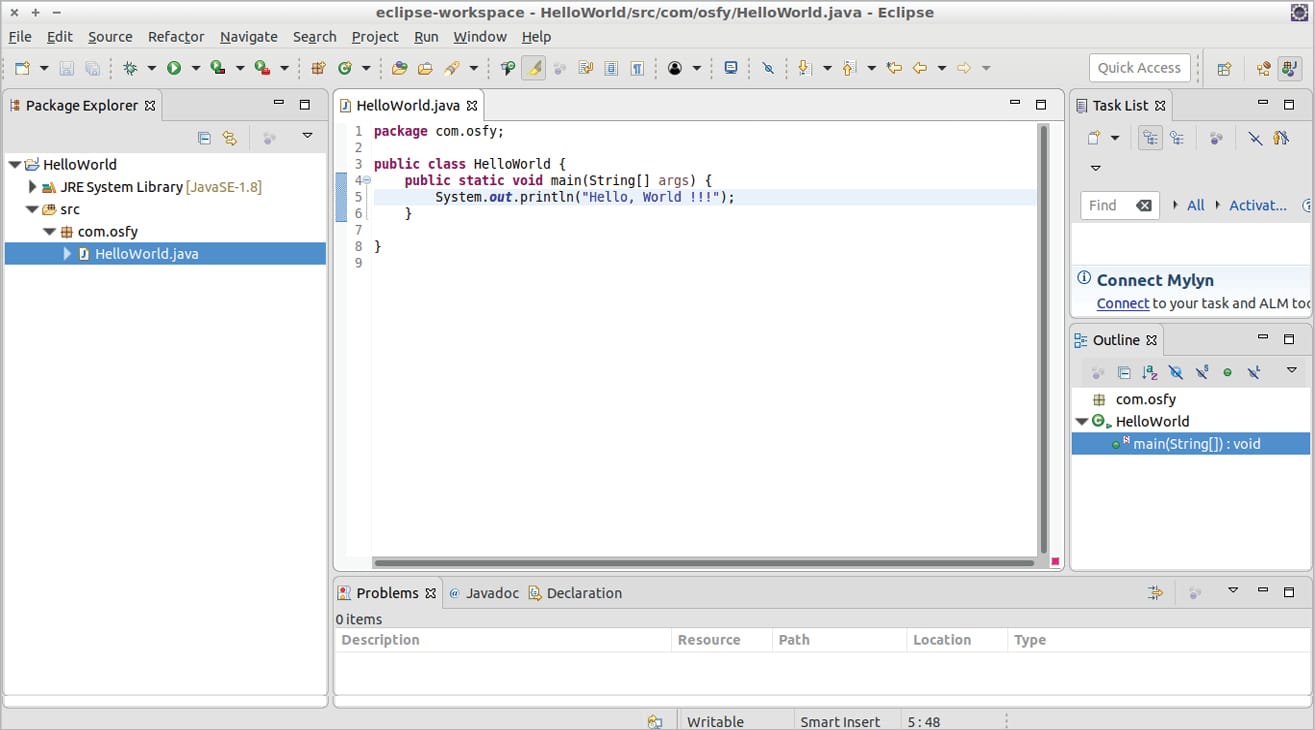Open the Run button dropdown arrow

tap(195, 68)
